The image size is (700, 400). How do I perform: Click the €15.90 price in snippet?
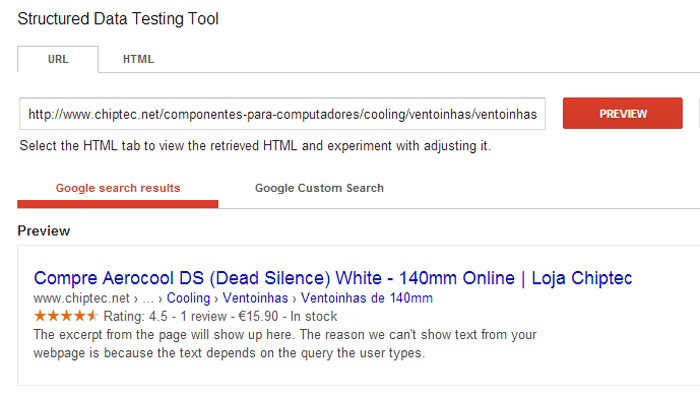[x=258, y=317]
